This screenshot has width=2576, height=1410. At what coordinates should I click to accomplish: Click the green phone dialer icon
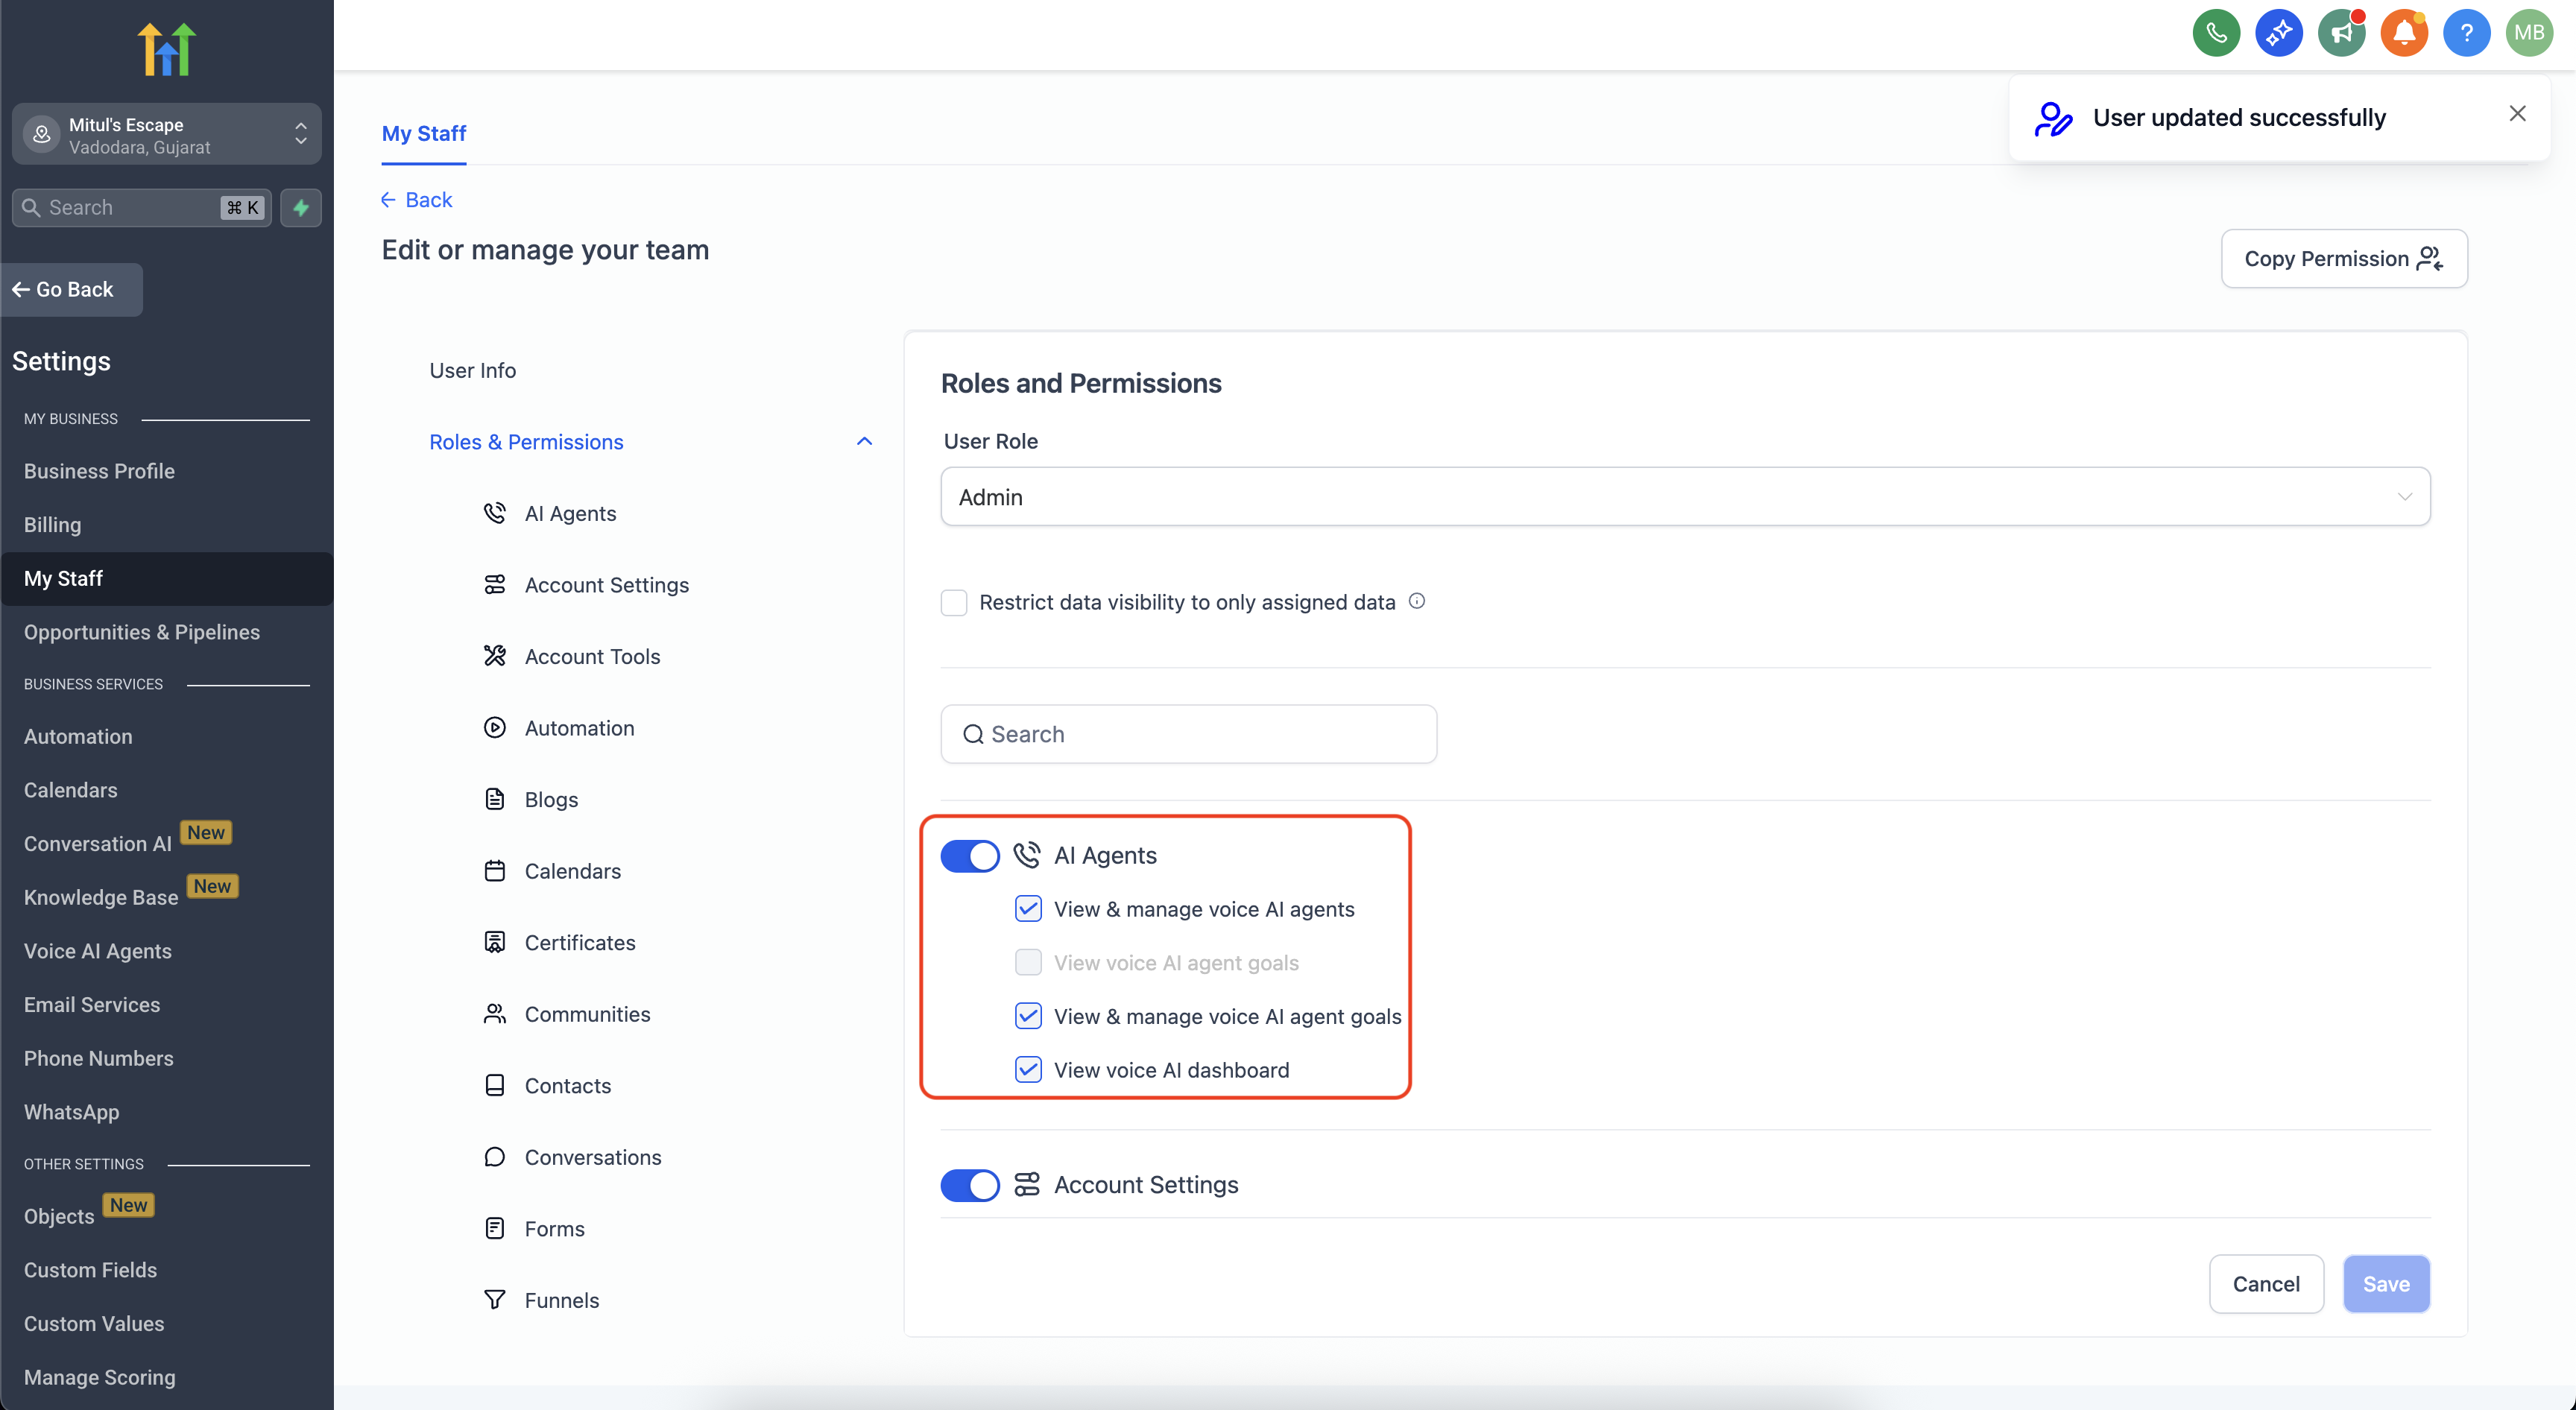click(x=2216, y=33)
